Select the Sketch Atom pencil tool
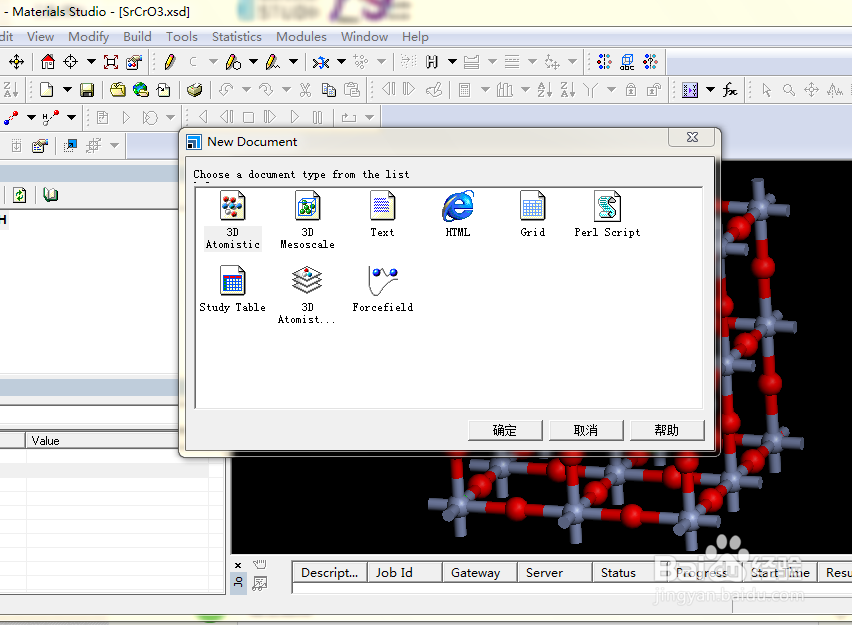 170,62
